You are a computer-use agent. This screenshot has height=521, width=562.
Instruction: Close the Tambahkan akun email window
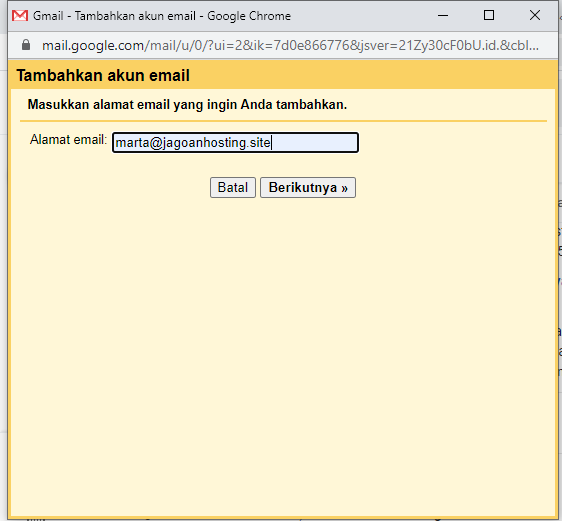535,15
